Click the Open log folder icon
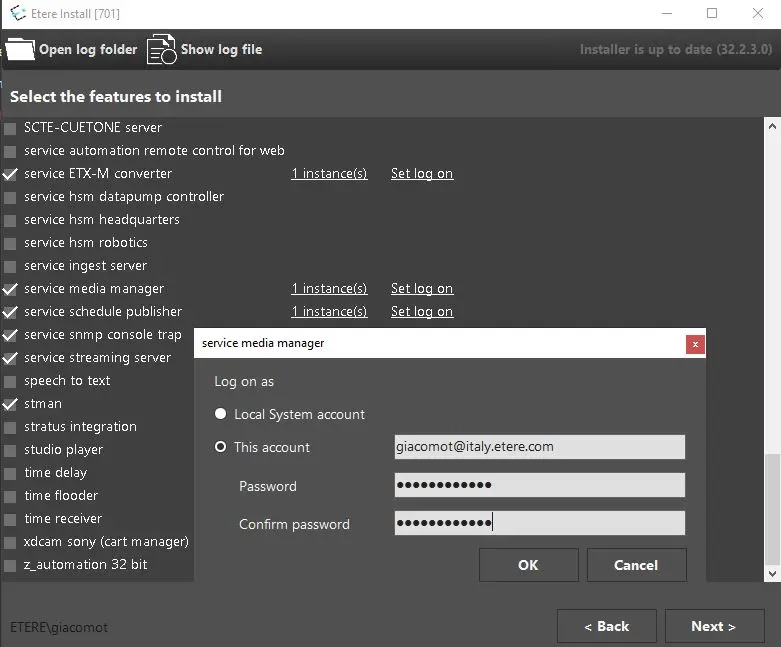This screenshot has width=781, height=647. tap(20, 49)
